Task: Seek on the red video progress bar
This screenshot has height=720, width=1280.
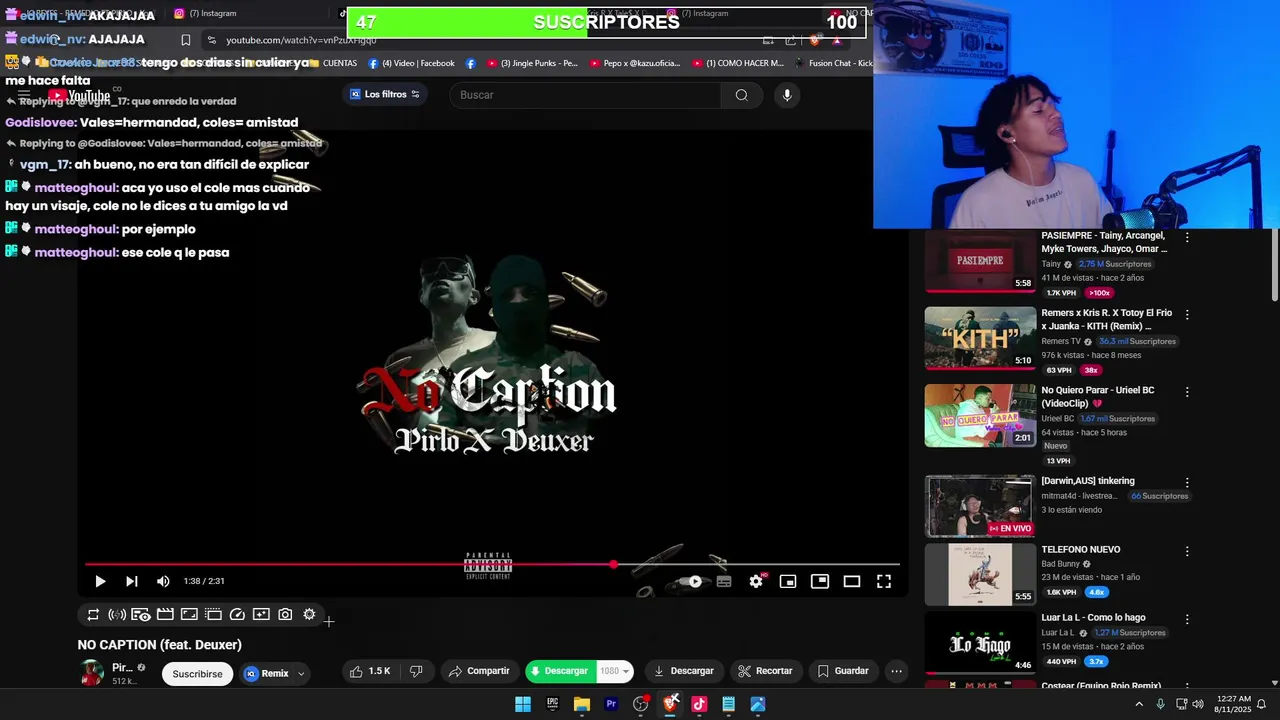Action: tap(492, 564)
